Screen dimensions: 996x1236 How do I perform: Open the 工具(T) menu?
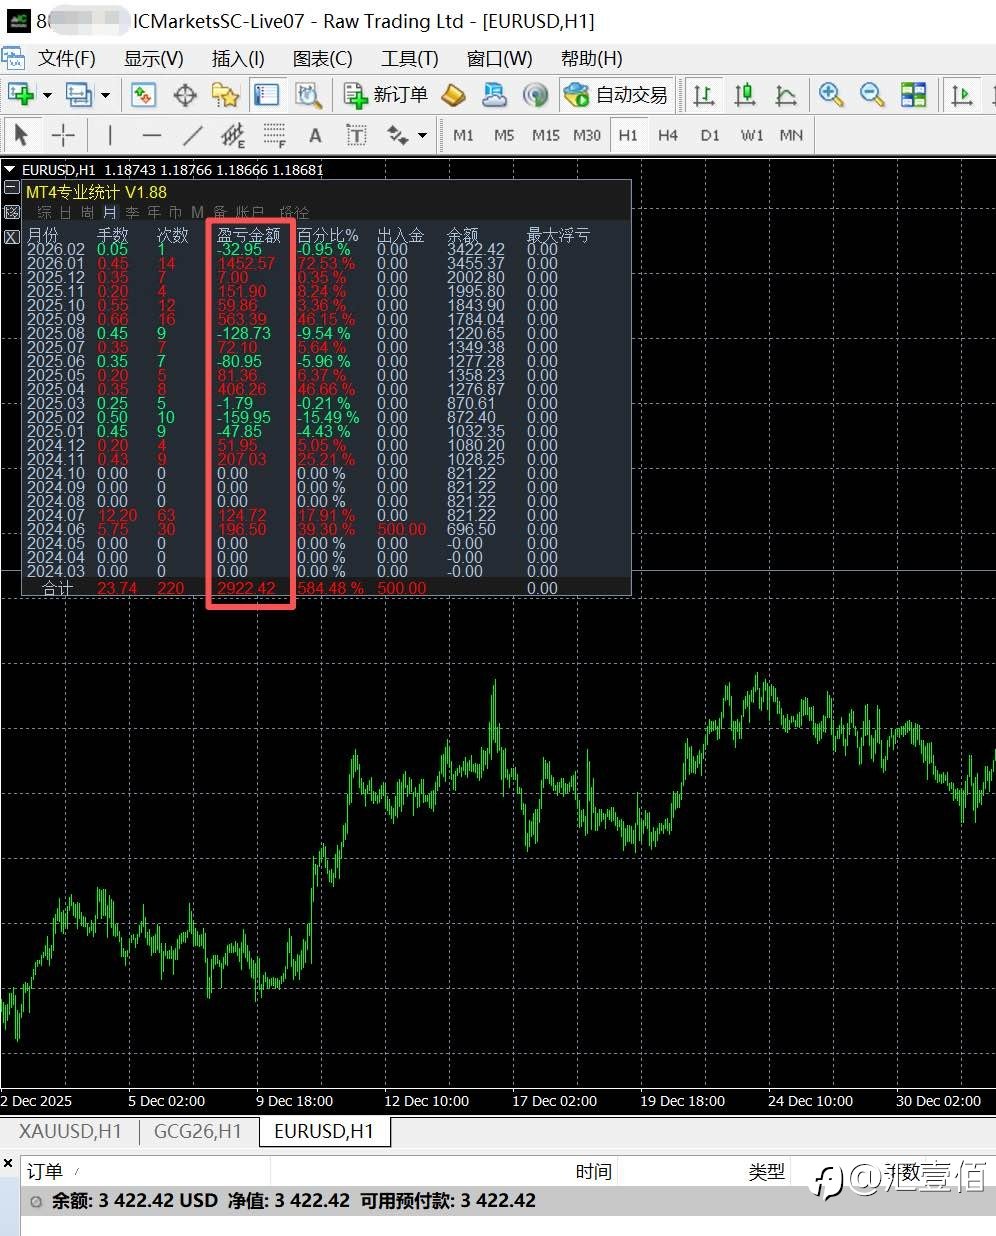[x=410, y=58]
